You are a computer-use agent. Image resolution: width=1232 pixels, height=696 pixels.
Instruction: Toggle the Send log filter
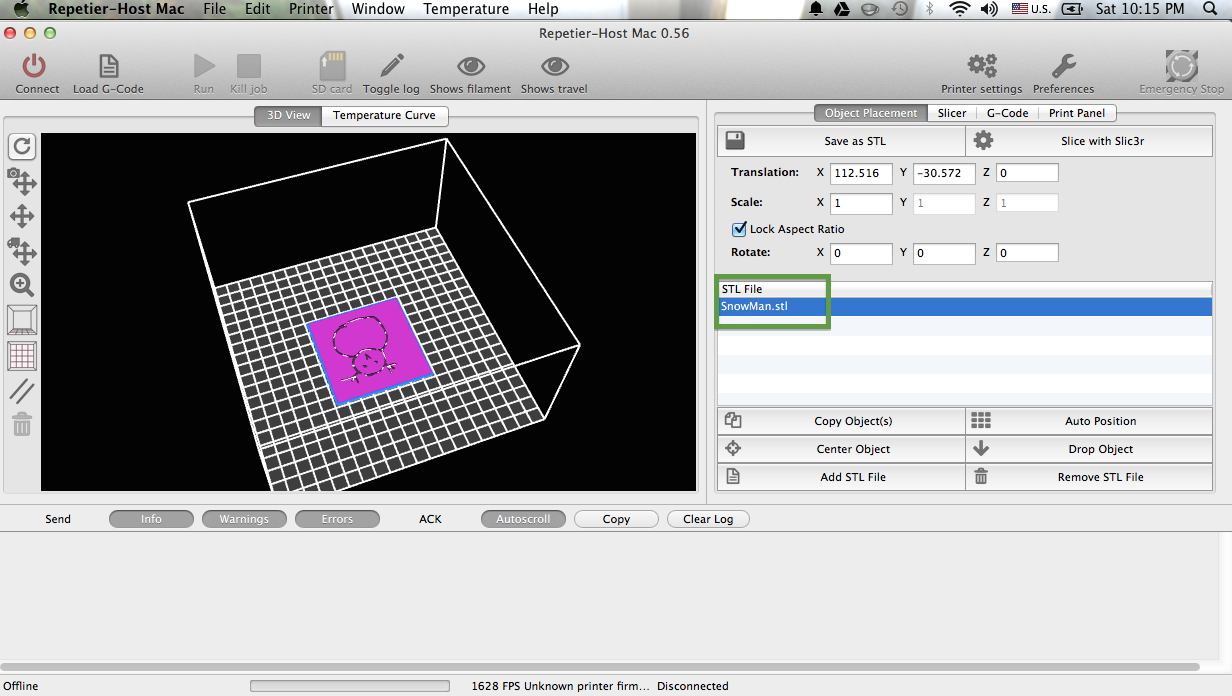[x=58, y=519]
